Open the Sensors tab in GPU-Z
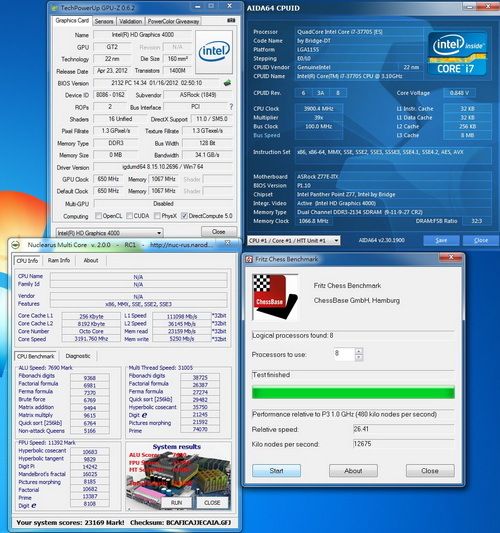The width and height of the screenshot is (500, 533). coord(104,21)
